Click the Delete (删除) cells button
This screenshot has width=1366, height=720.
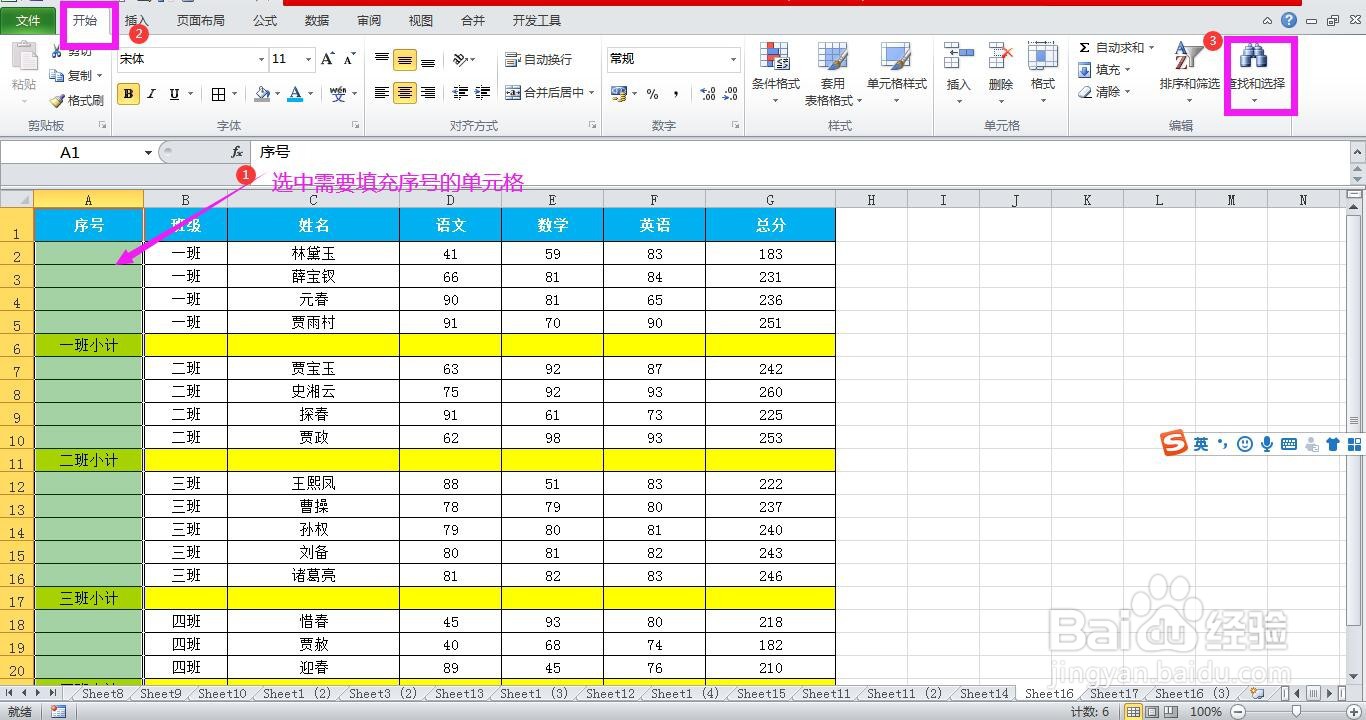click(x=1000, y=74)
